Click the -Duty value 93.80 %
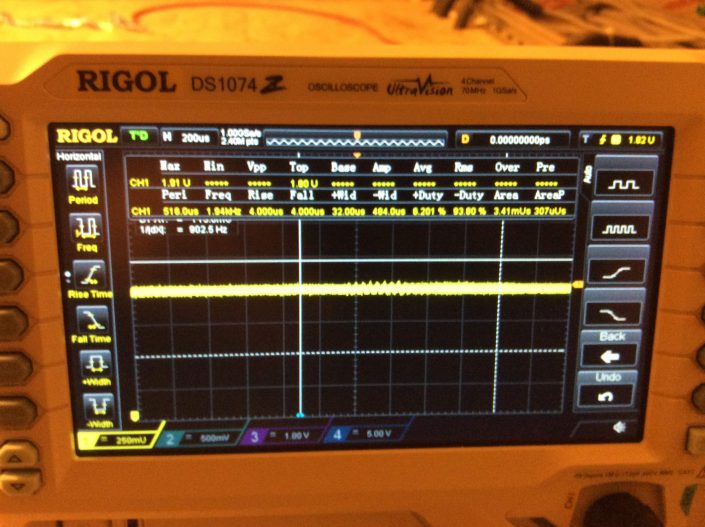Image resolution: width=705 pixels, height=527 pixels. point(470,211)
